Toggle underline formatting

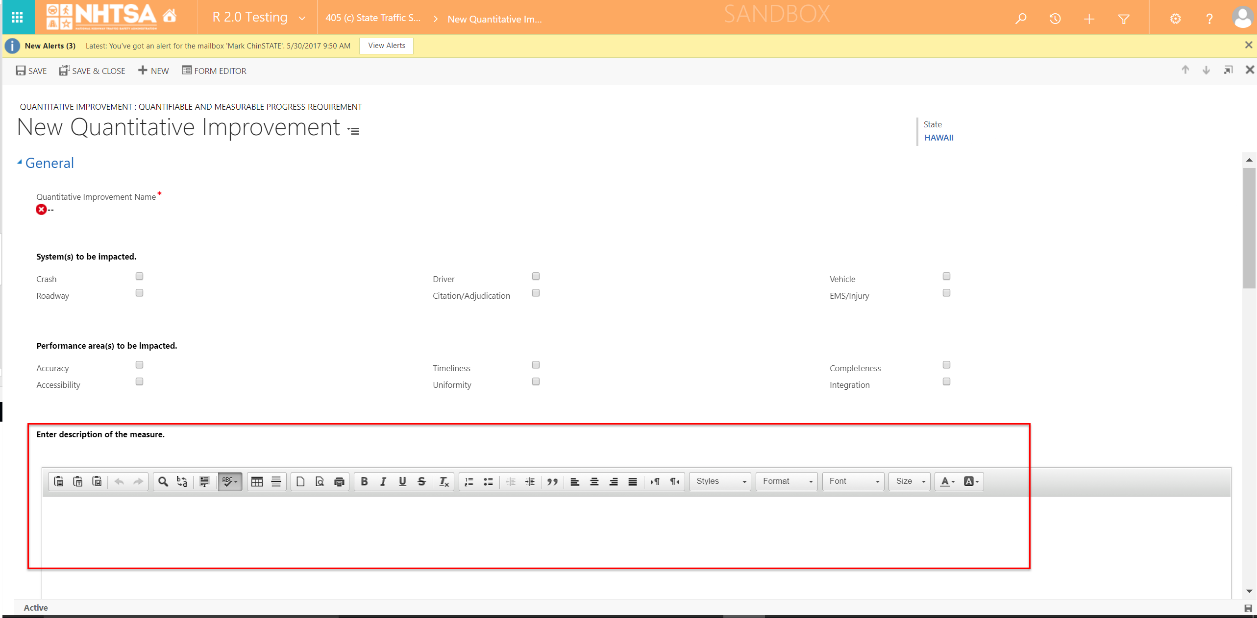click(402, 481)
